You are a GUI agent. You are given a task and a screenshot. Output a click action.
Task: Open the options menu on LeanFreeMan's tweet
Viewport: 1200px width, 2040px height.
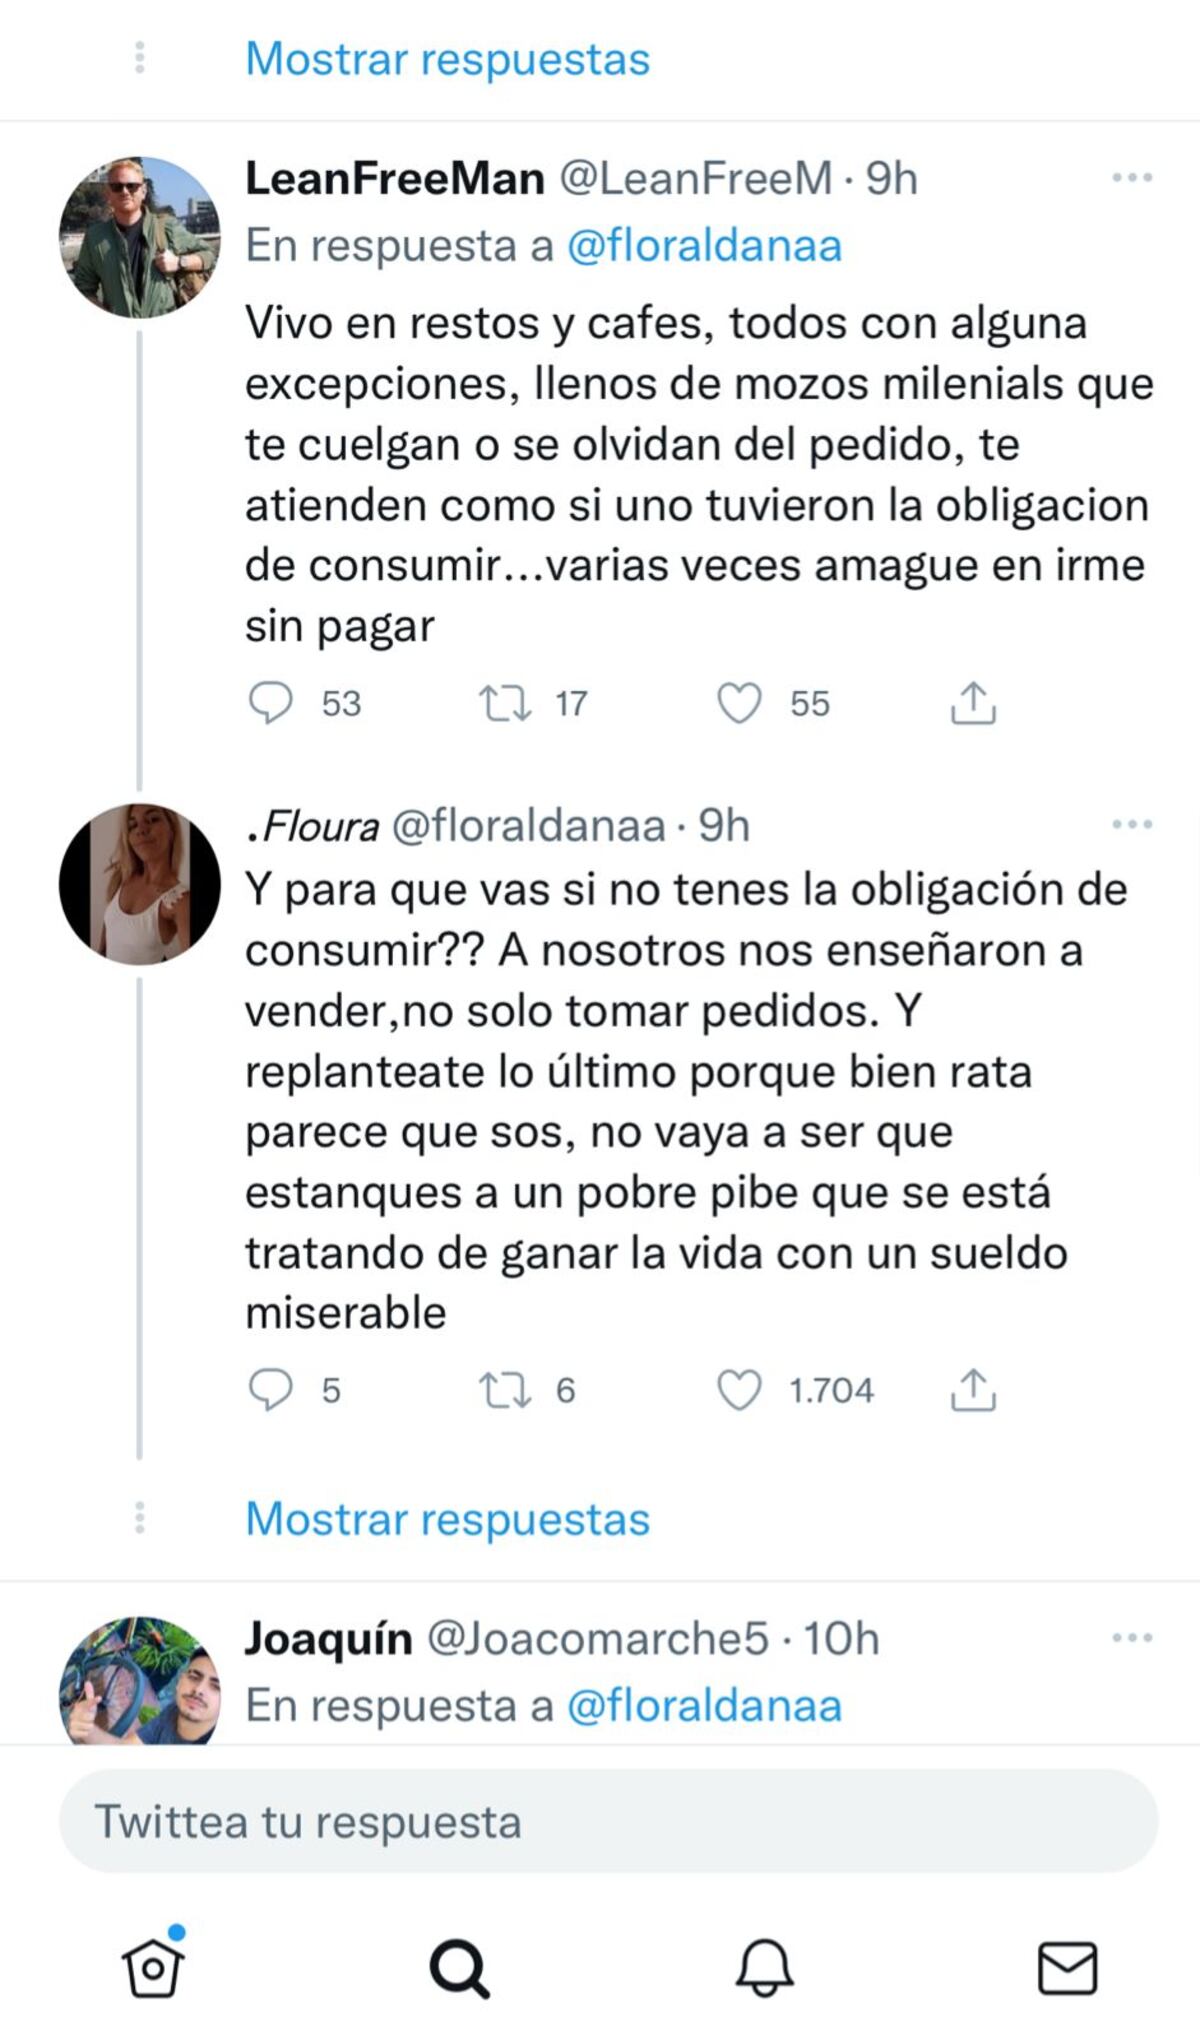pos(1134,176)
